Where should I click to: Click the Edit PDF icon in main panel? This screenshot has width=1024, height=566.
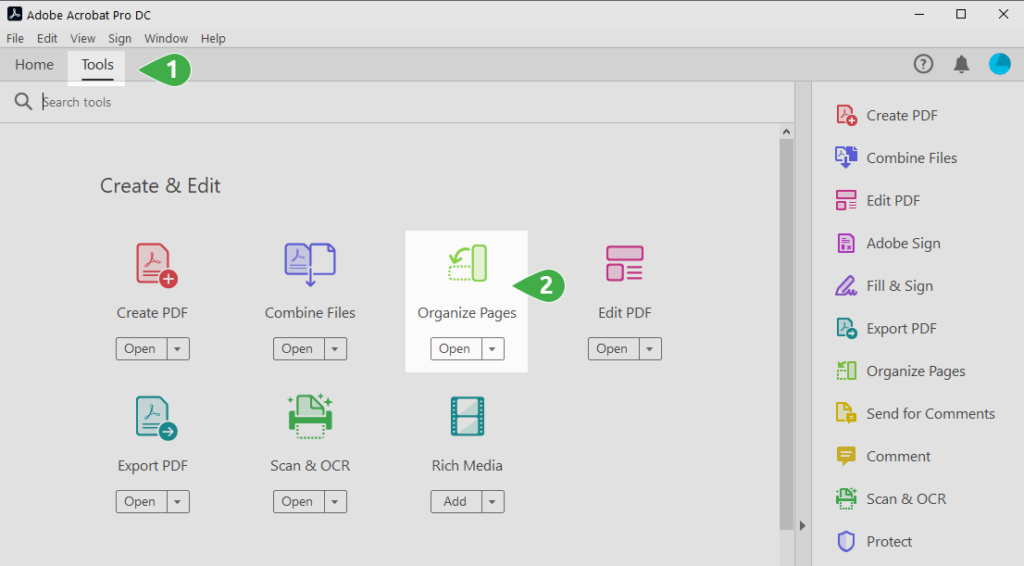(624, 263)
